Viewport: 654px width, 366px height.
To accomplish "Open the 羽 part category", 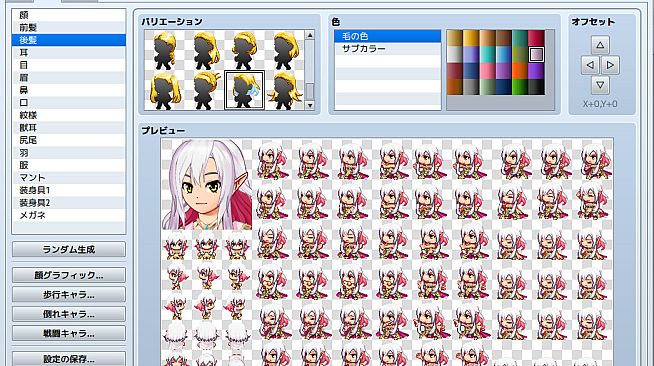I will click(x=69, y=153).
